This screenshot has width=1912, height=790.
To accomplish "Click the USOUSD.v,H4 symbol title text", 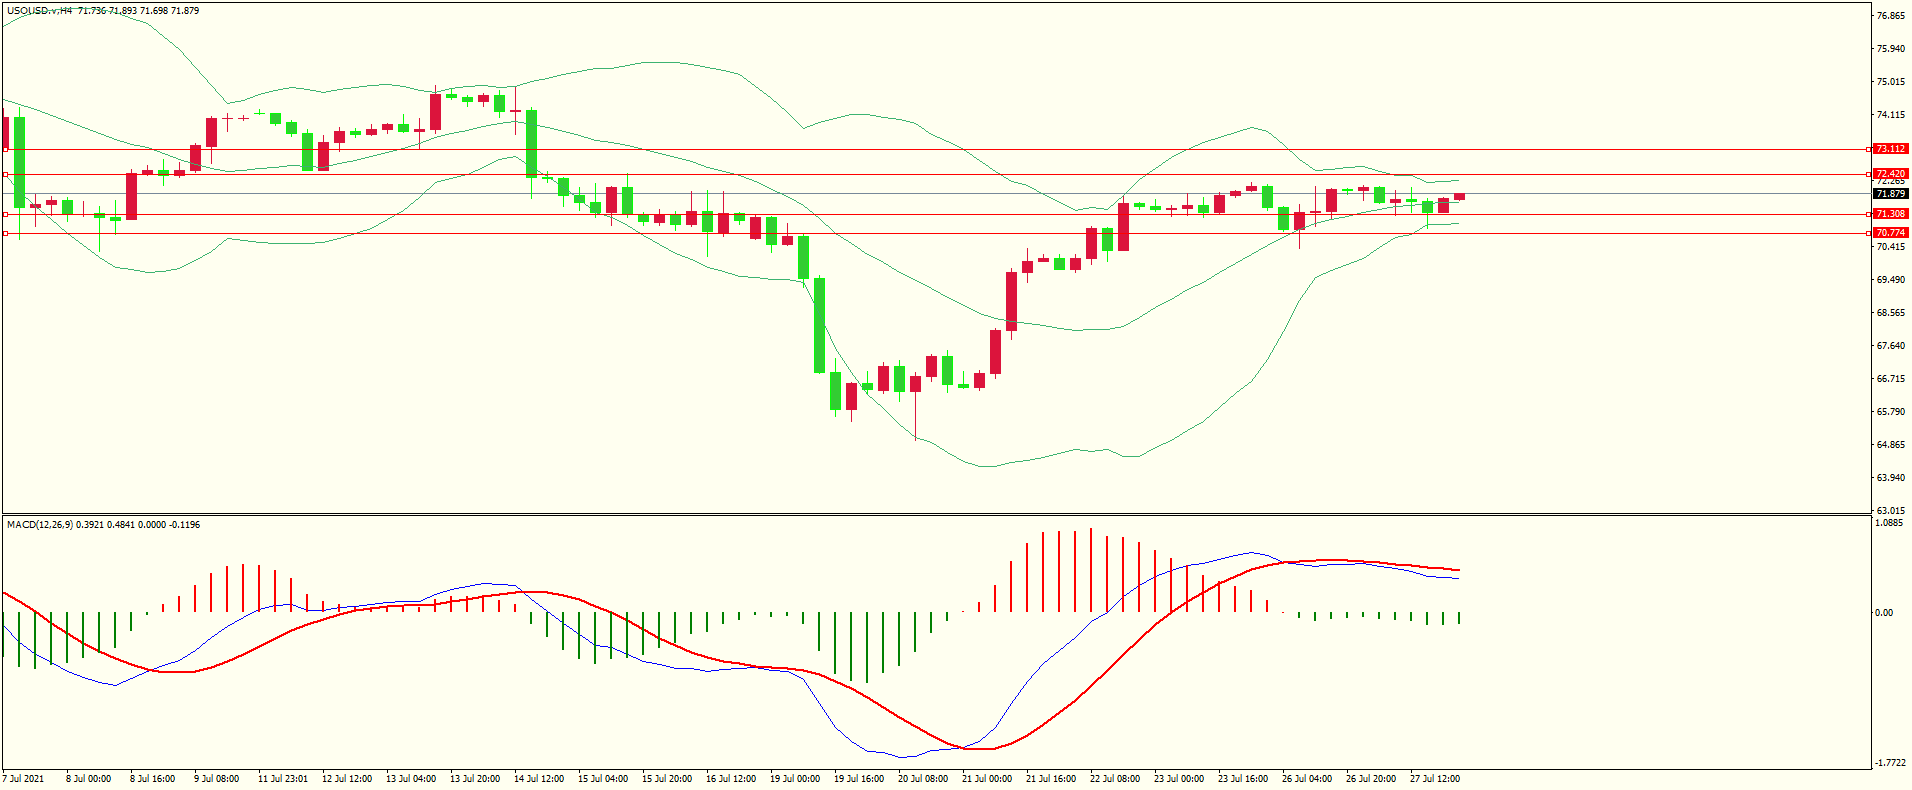I will (x=40, y=11).
